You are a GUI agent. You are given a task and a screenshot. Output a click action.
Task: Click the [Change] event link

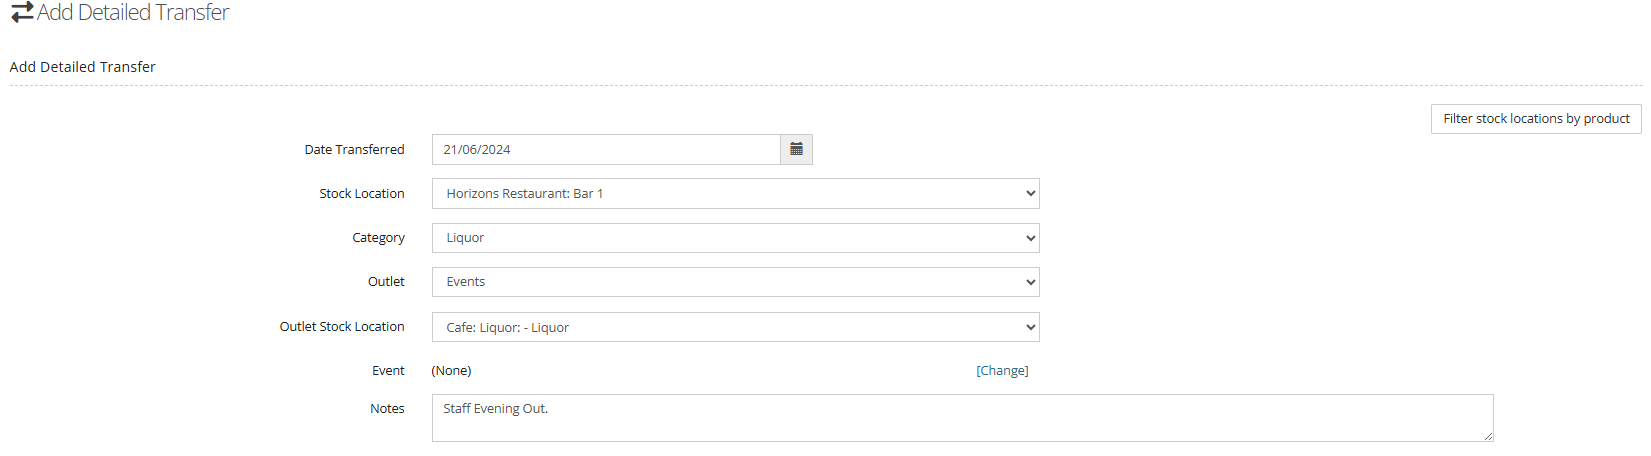[1002, 370]
